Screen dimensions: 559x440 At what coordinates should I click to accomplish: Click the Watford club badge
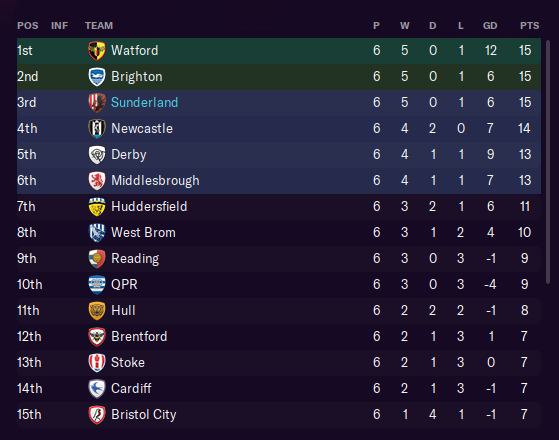pyautogui.click(x=97, y=51)
